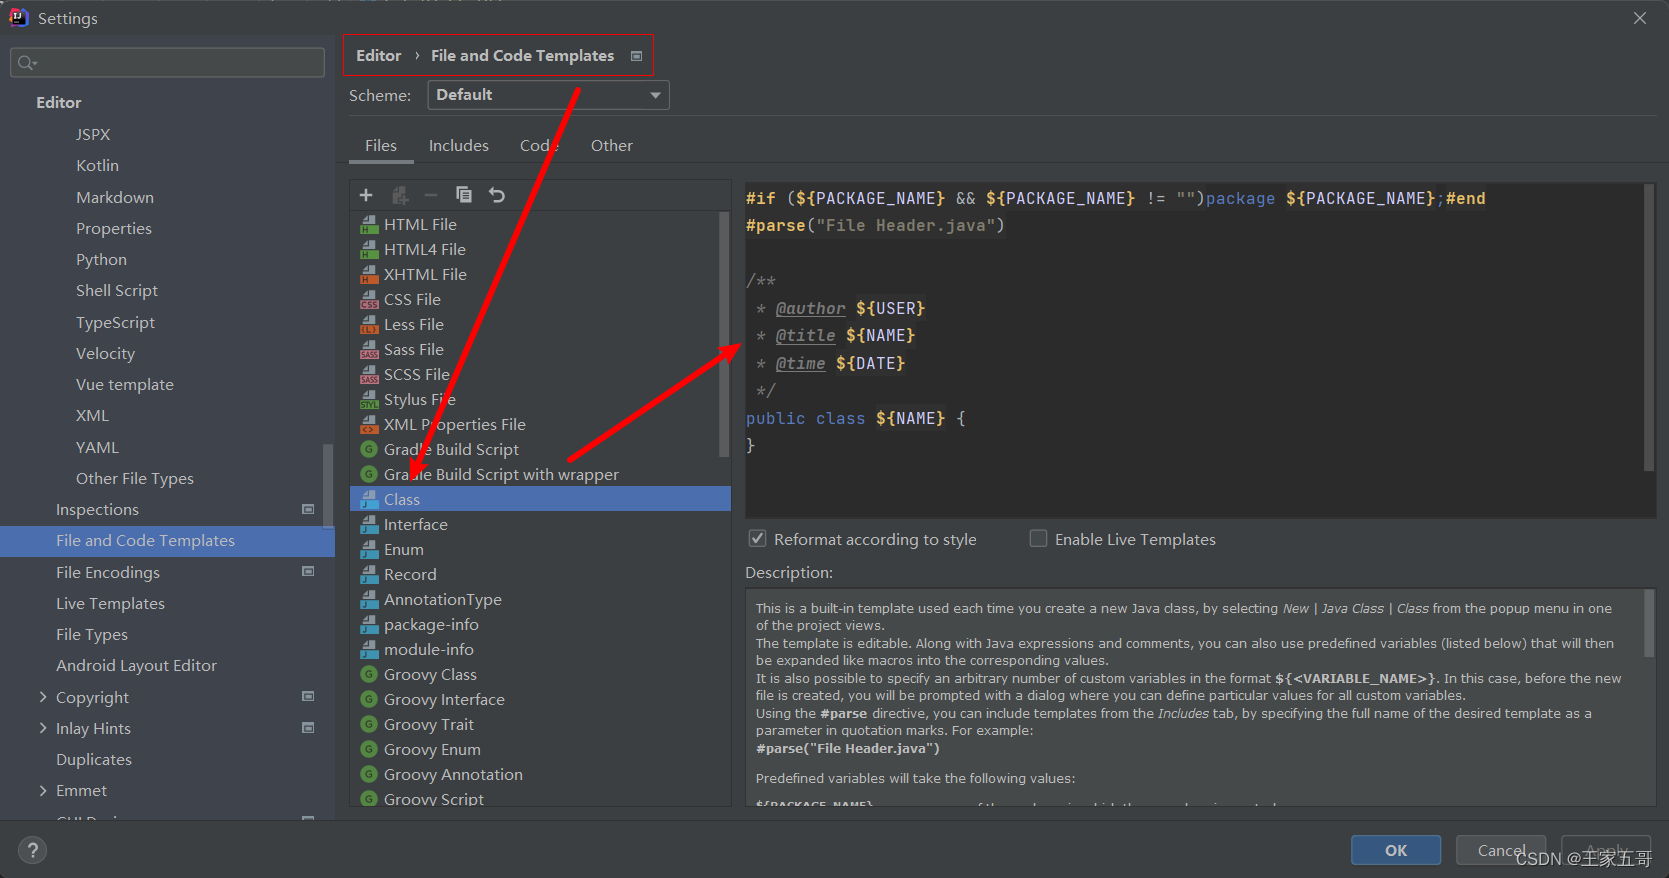
Task: Click the Gradle Build Script template icon
Action: [369, 449]
